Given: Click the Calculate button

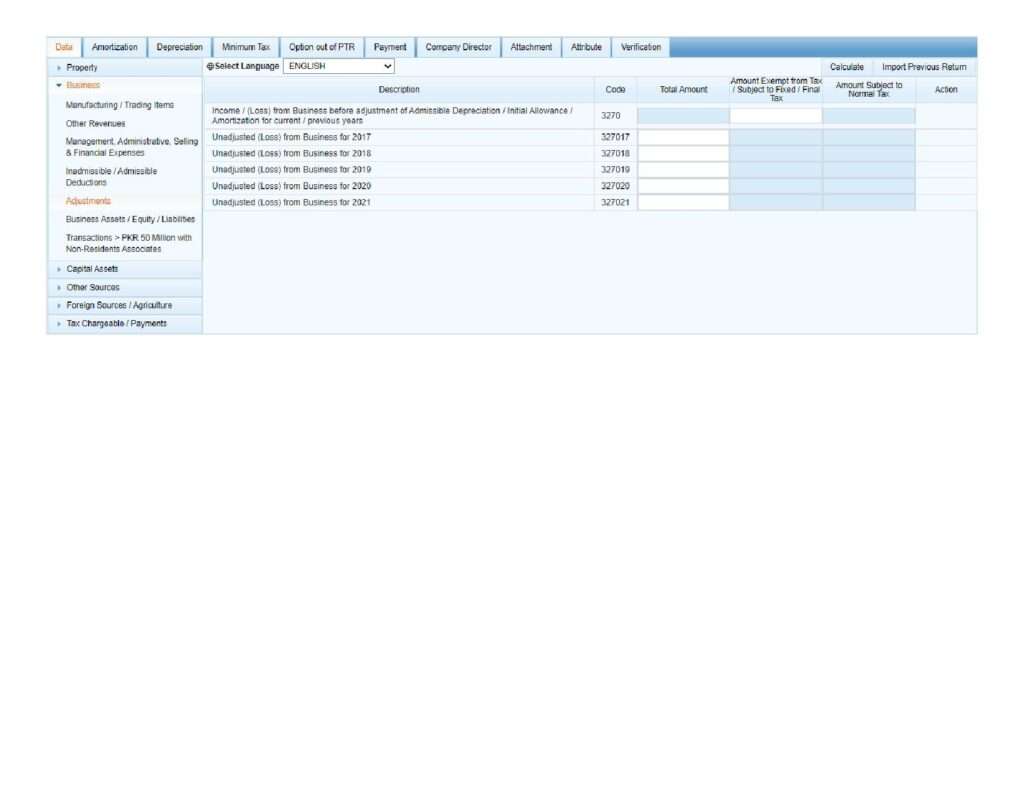Looking at the screenshot, I should click(x=846, y=67).
